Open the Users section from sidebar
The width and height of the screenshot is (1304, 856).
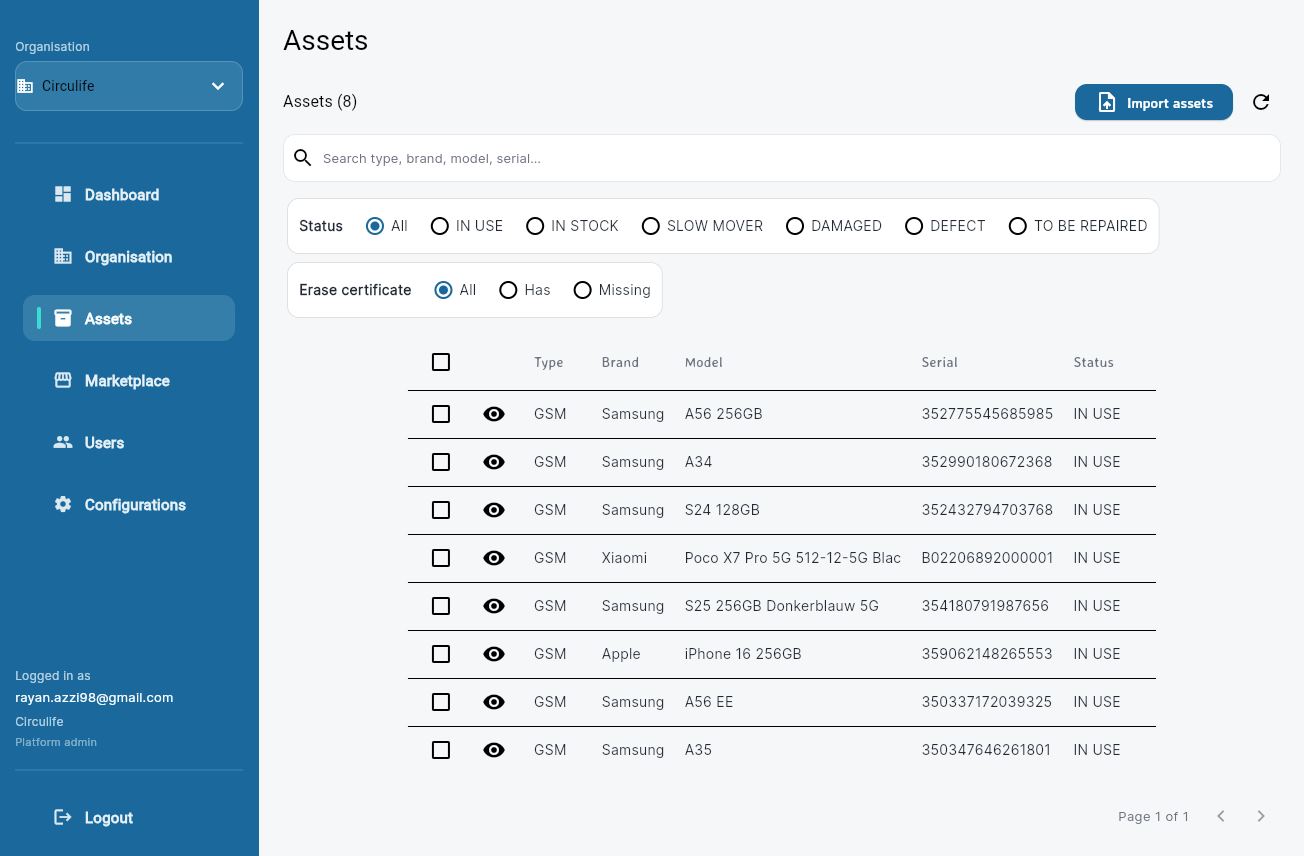click(104, 443)
